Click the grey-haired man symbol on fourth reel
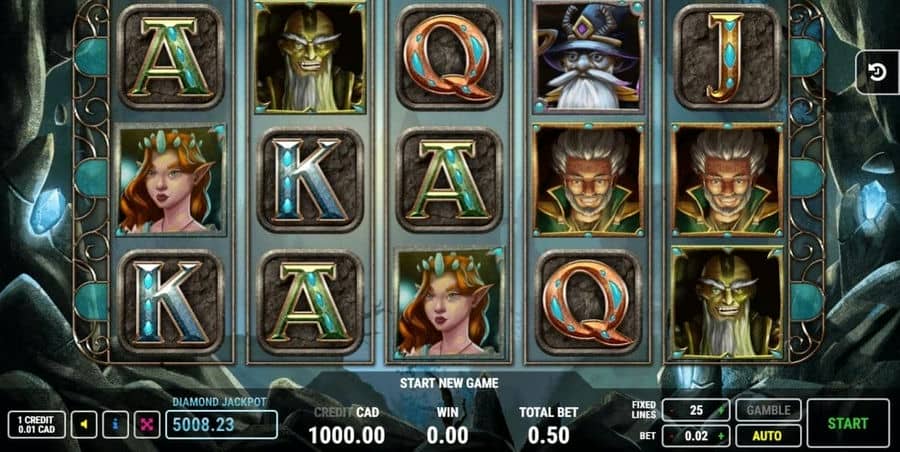This screenshot has height=452, width=900. (588, 180)
